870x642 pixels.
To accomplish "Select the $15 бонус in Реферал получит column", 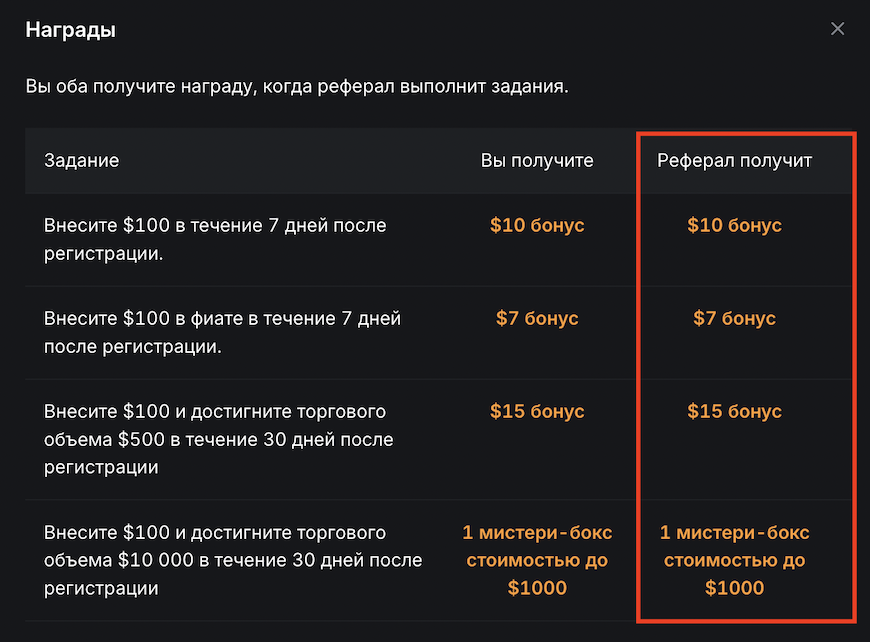I will point(735,411).
